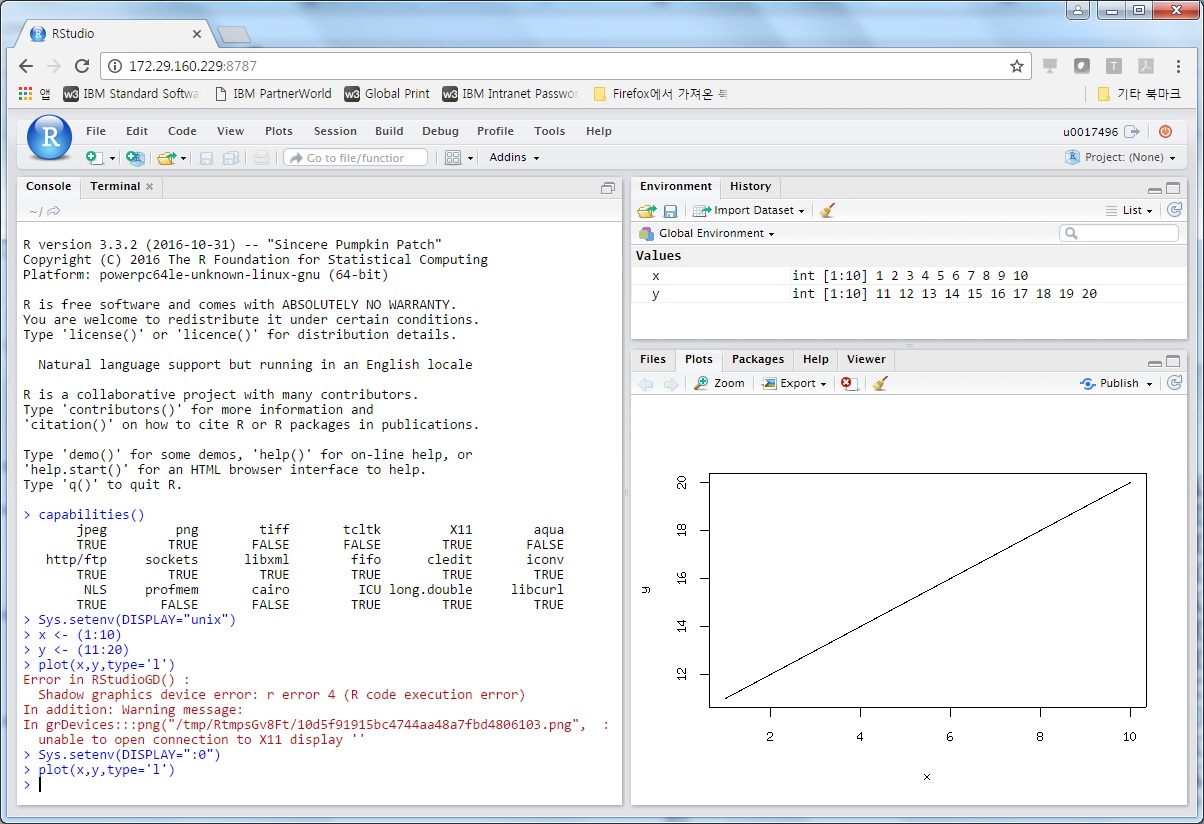Image resolution: width=1204 pixels, height=824 pixels.
Task: Click the open file folder icon in main toolbar
Action: (166, 158)
